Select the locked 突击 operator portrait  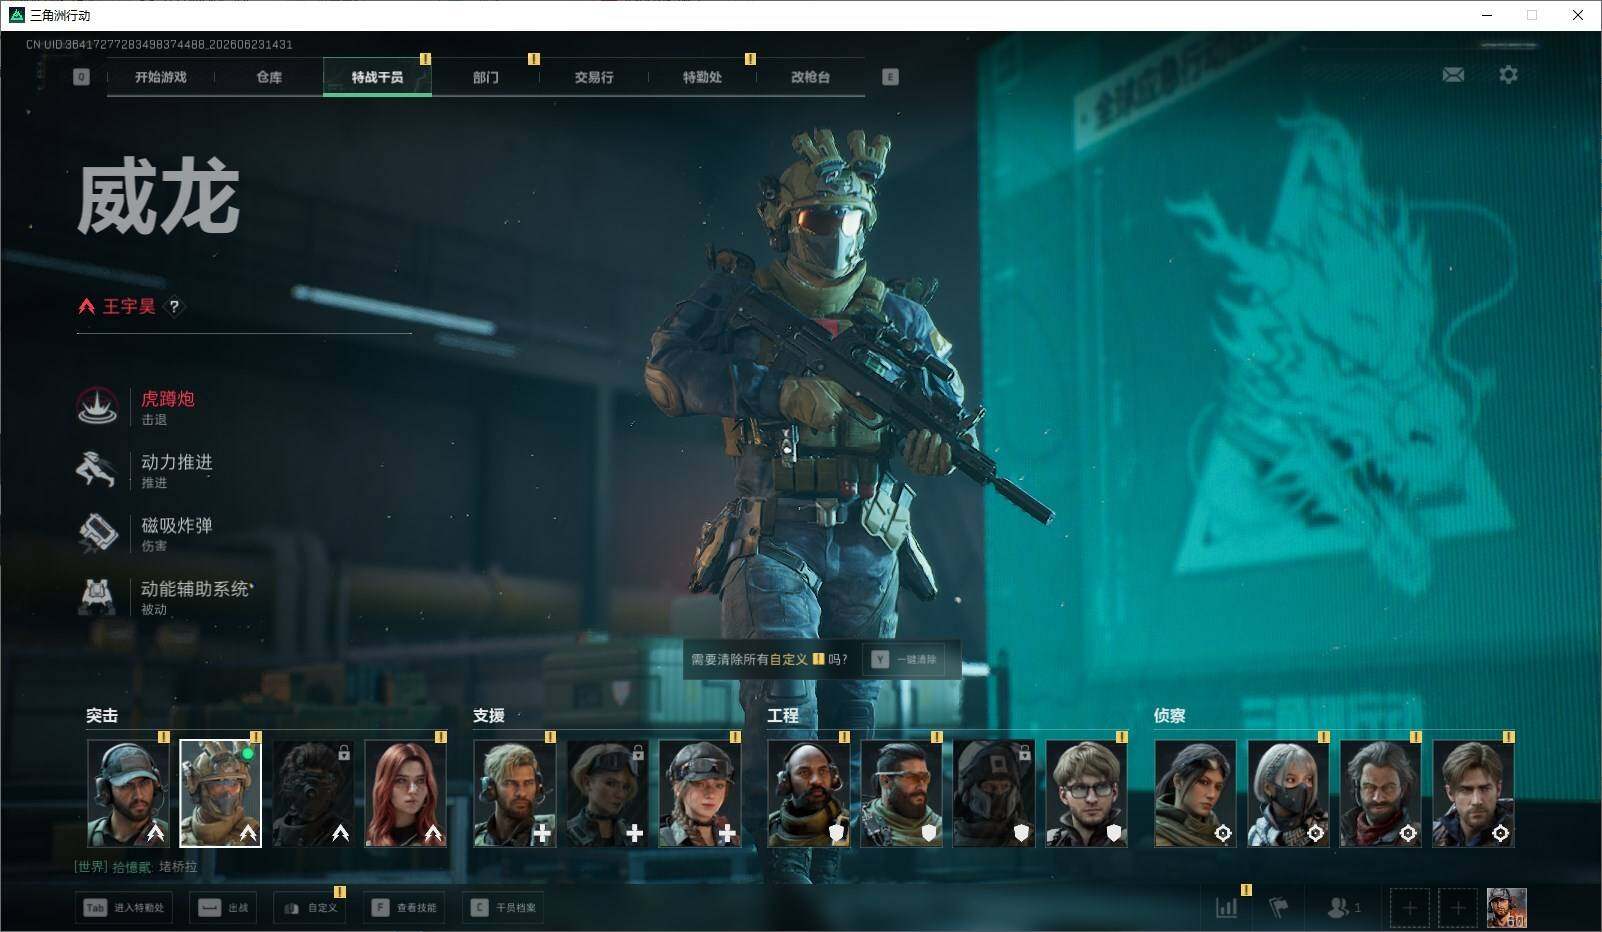312,793
